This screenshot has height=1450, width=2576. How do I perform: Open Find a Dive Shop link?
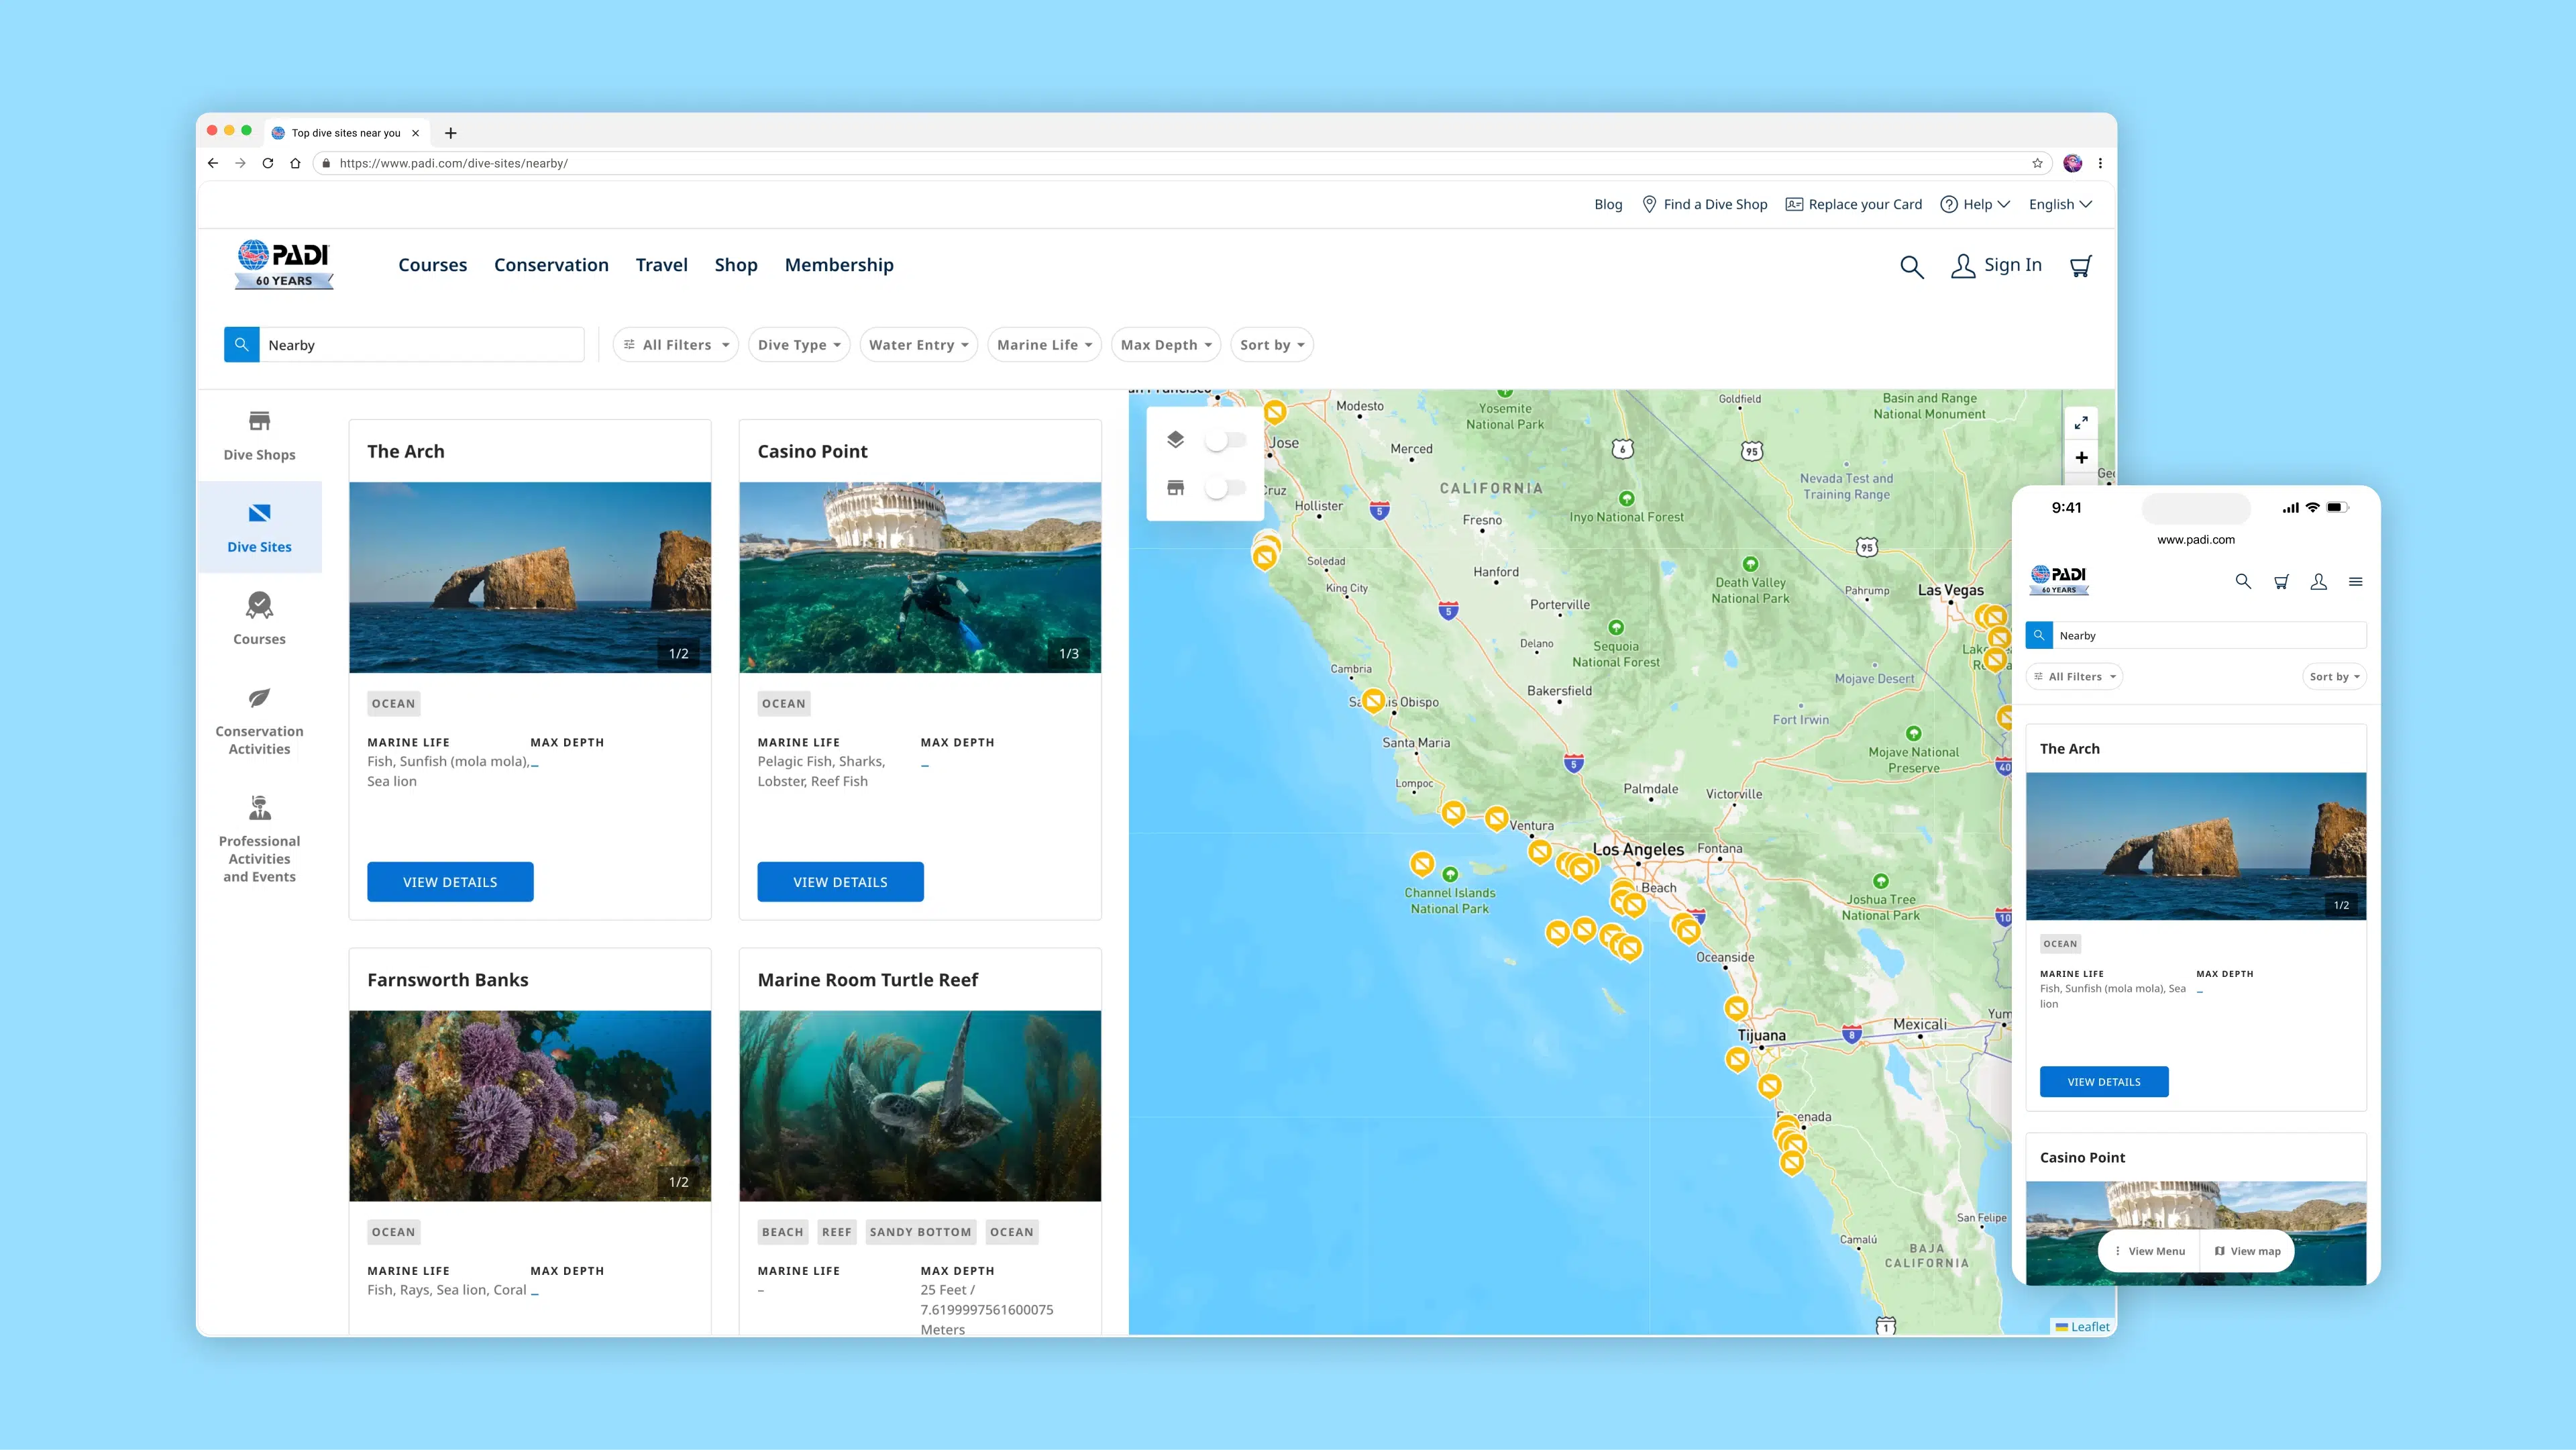1704,204
